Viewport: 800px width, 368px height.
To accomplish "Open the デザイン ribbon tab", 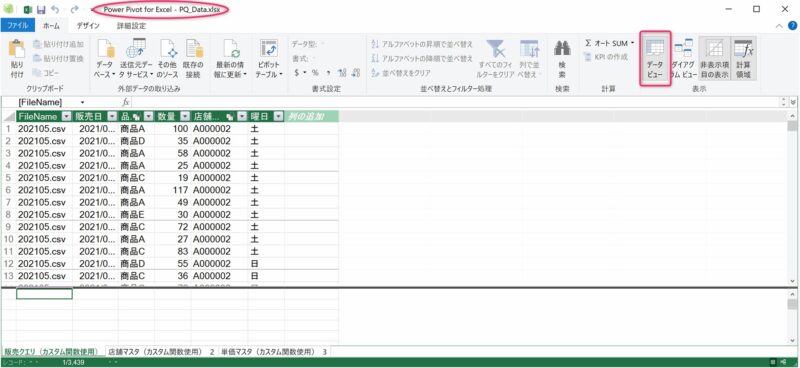I will (x=88, y=25).
